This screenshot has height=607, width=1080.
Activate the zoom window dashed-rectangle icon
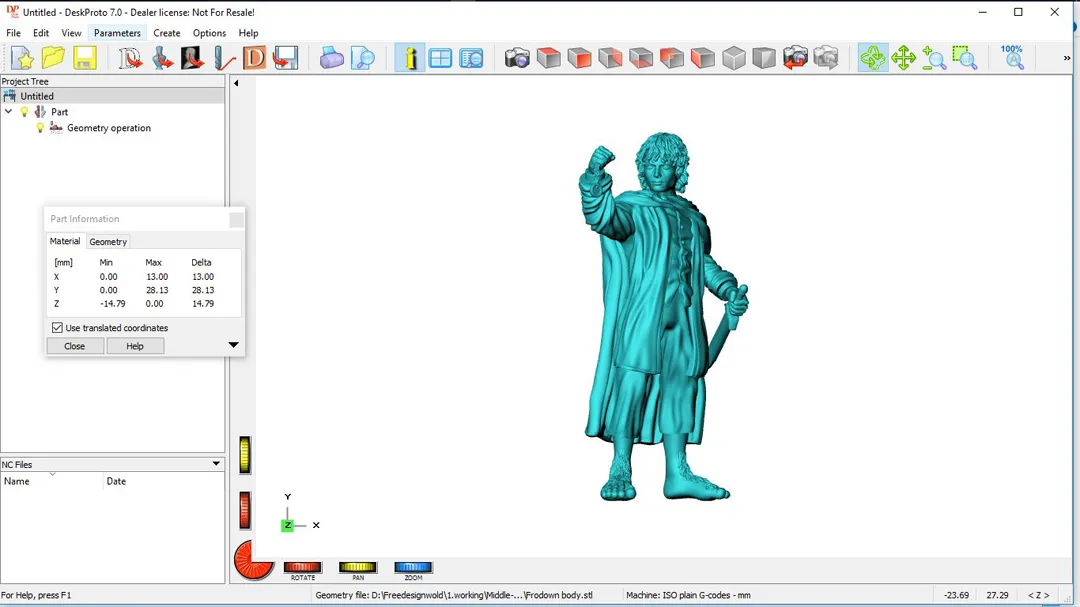point(965,58)
